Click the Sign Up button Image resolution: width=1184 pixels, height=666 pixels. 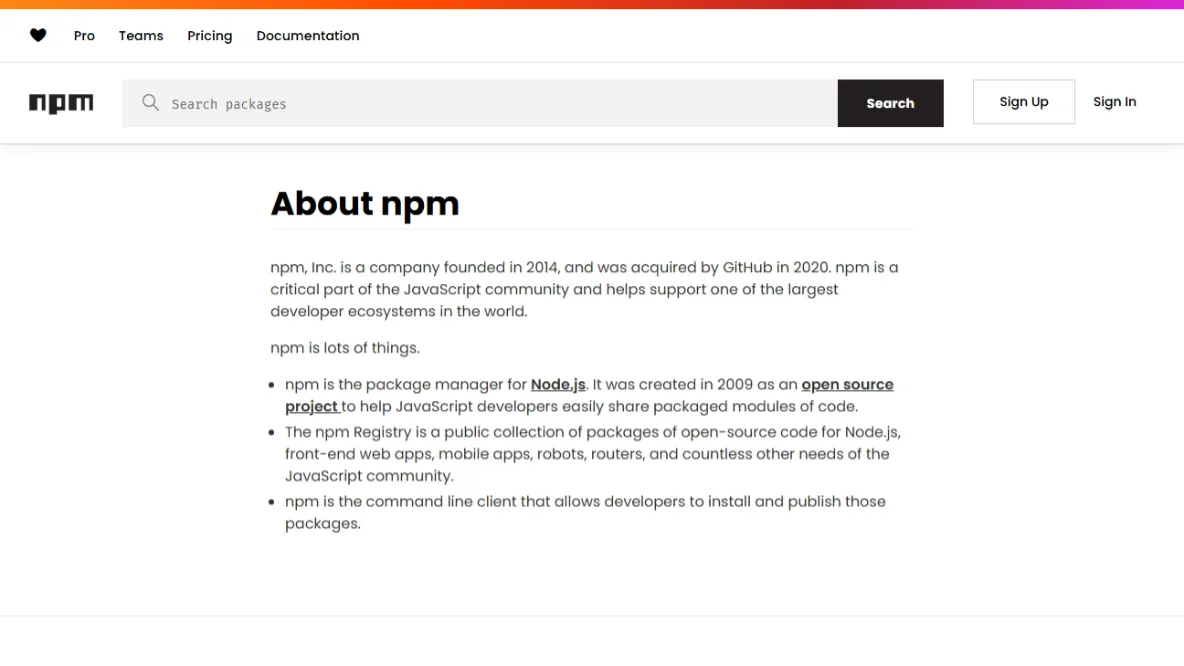pyautogui.click(x=1023, y=101)
